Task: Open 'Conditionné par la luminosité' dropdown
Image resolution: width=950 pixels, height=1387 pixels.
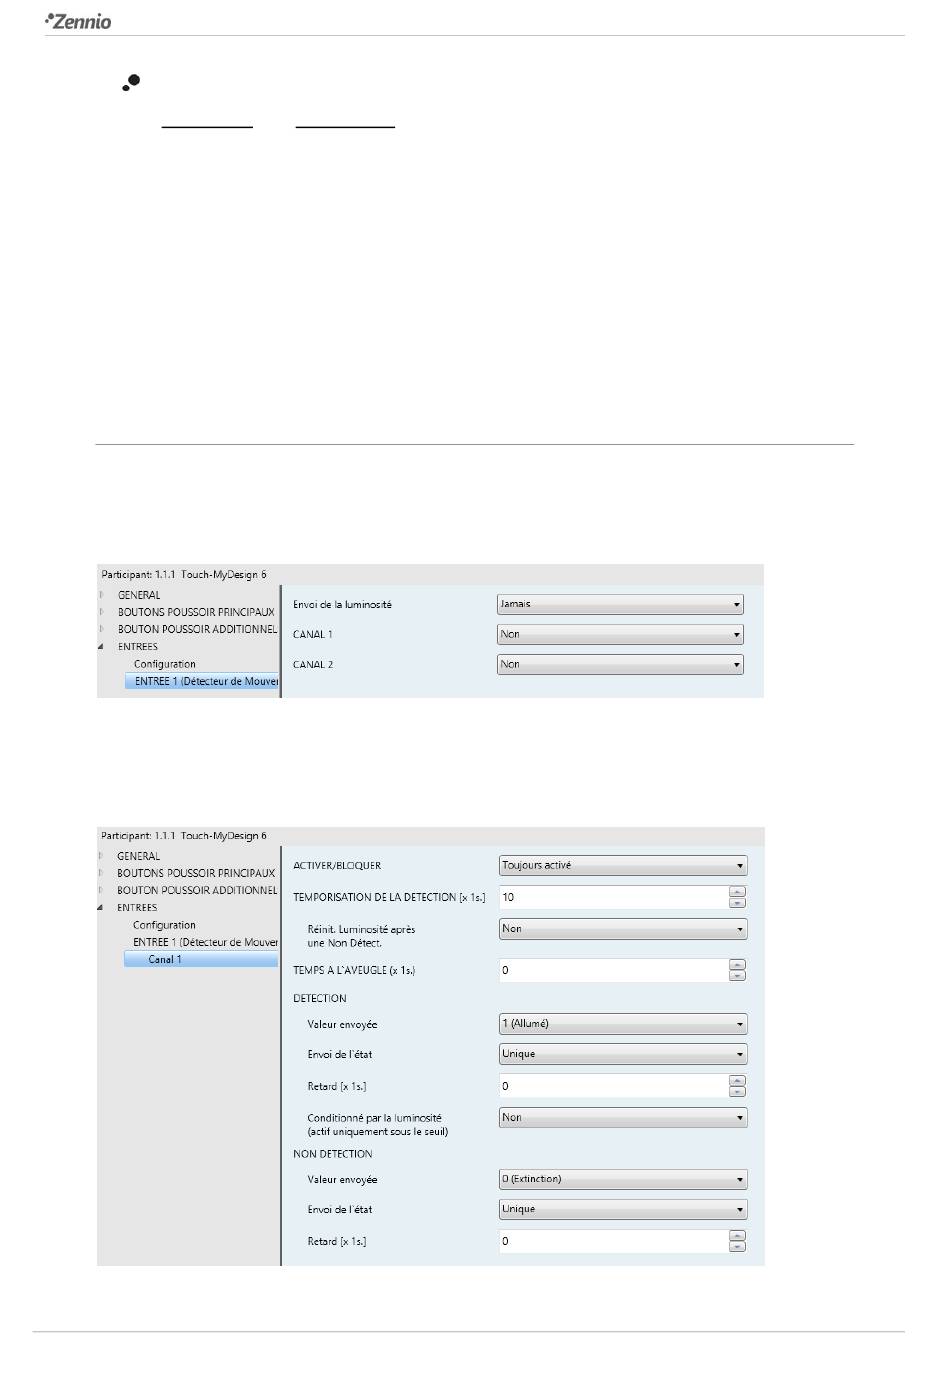Action: (623, 1118)
